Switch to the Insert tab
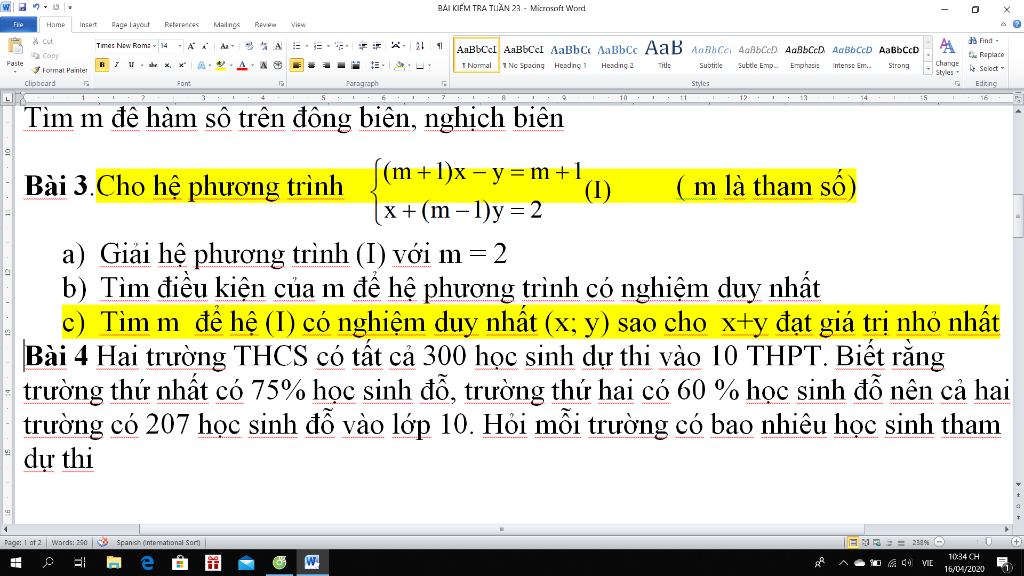This screenshot has width=1024, height=576. [88, 25]
